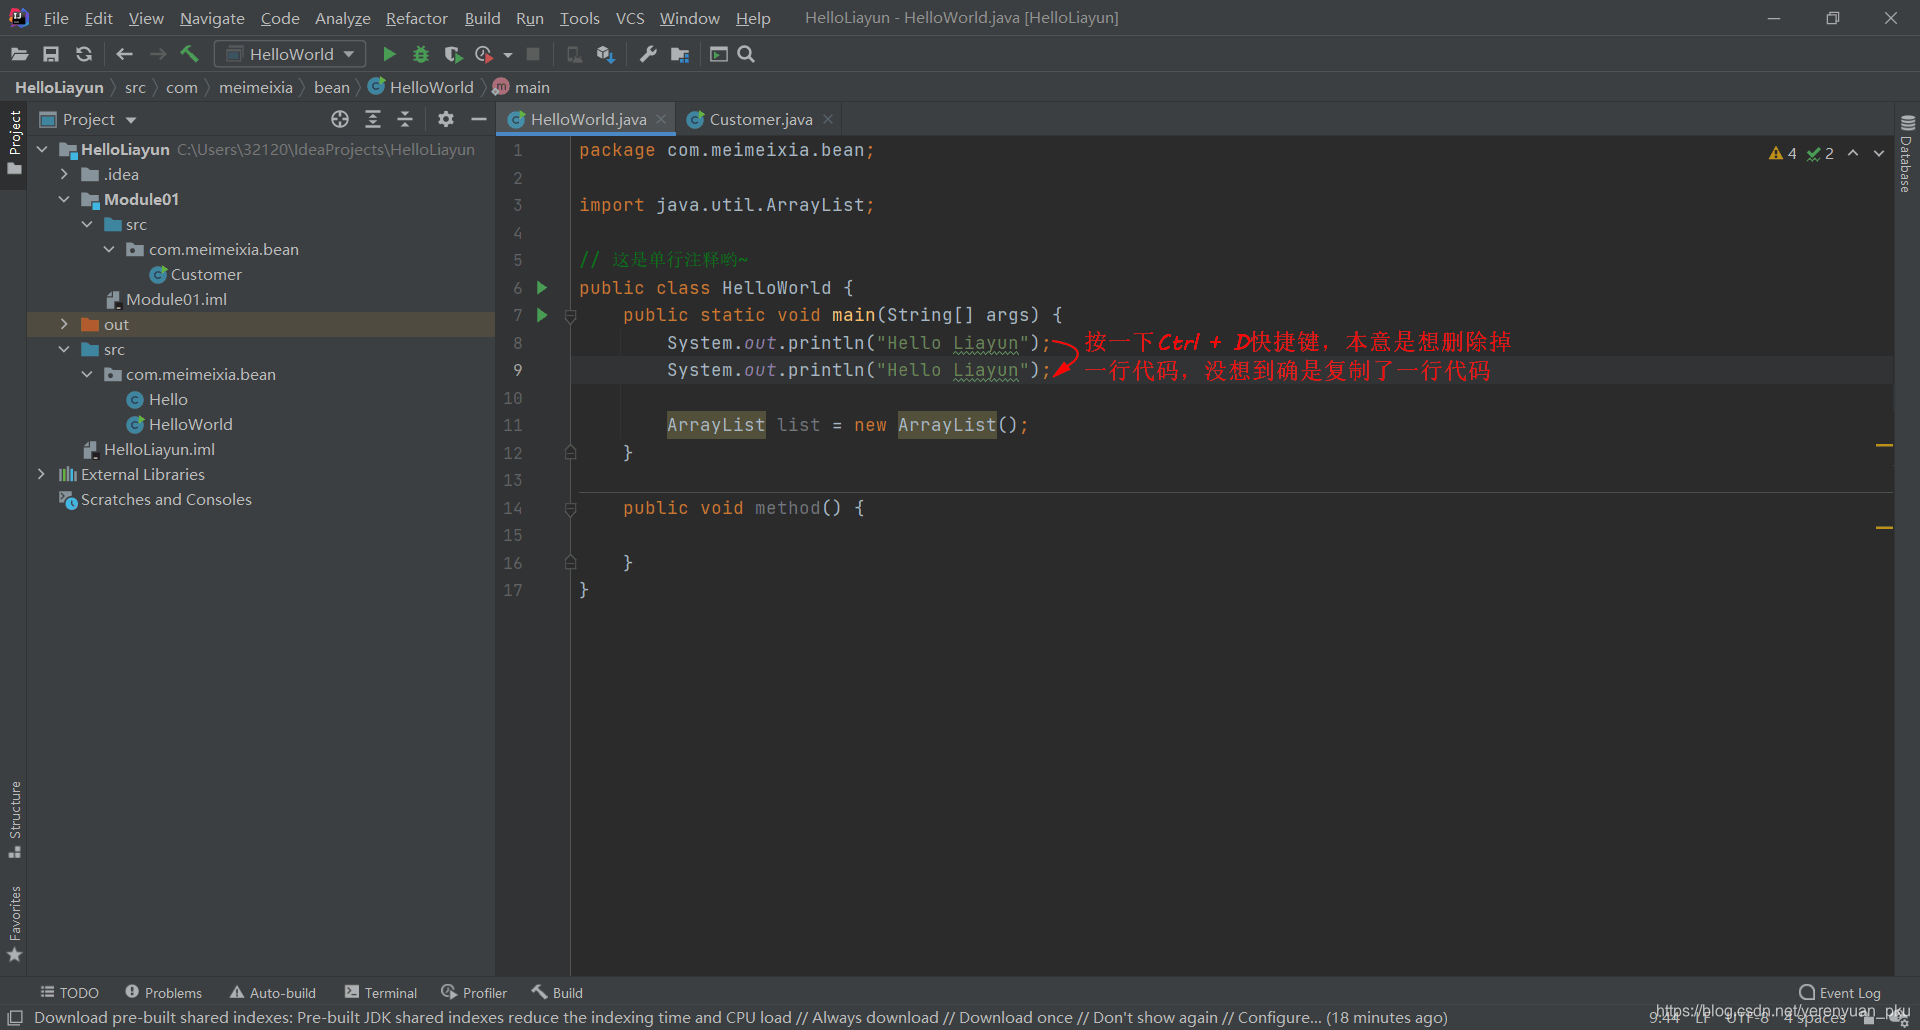Expand the out folder
The width and height of the screenshot is (1920, 1030).
coord(64,324)
